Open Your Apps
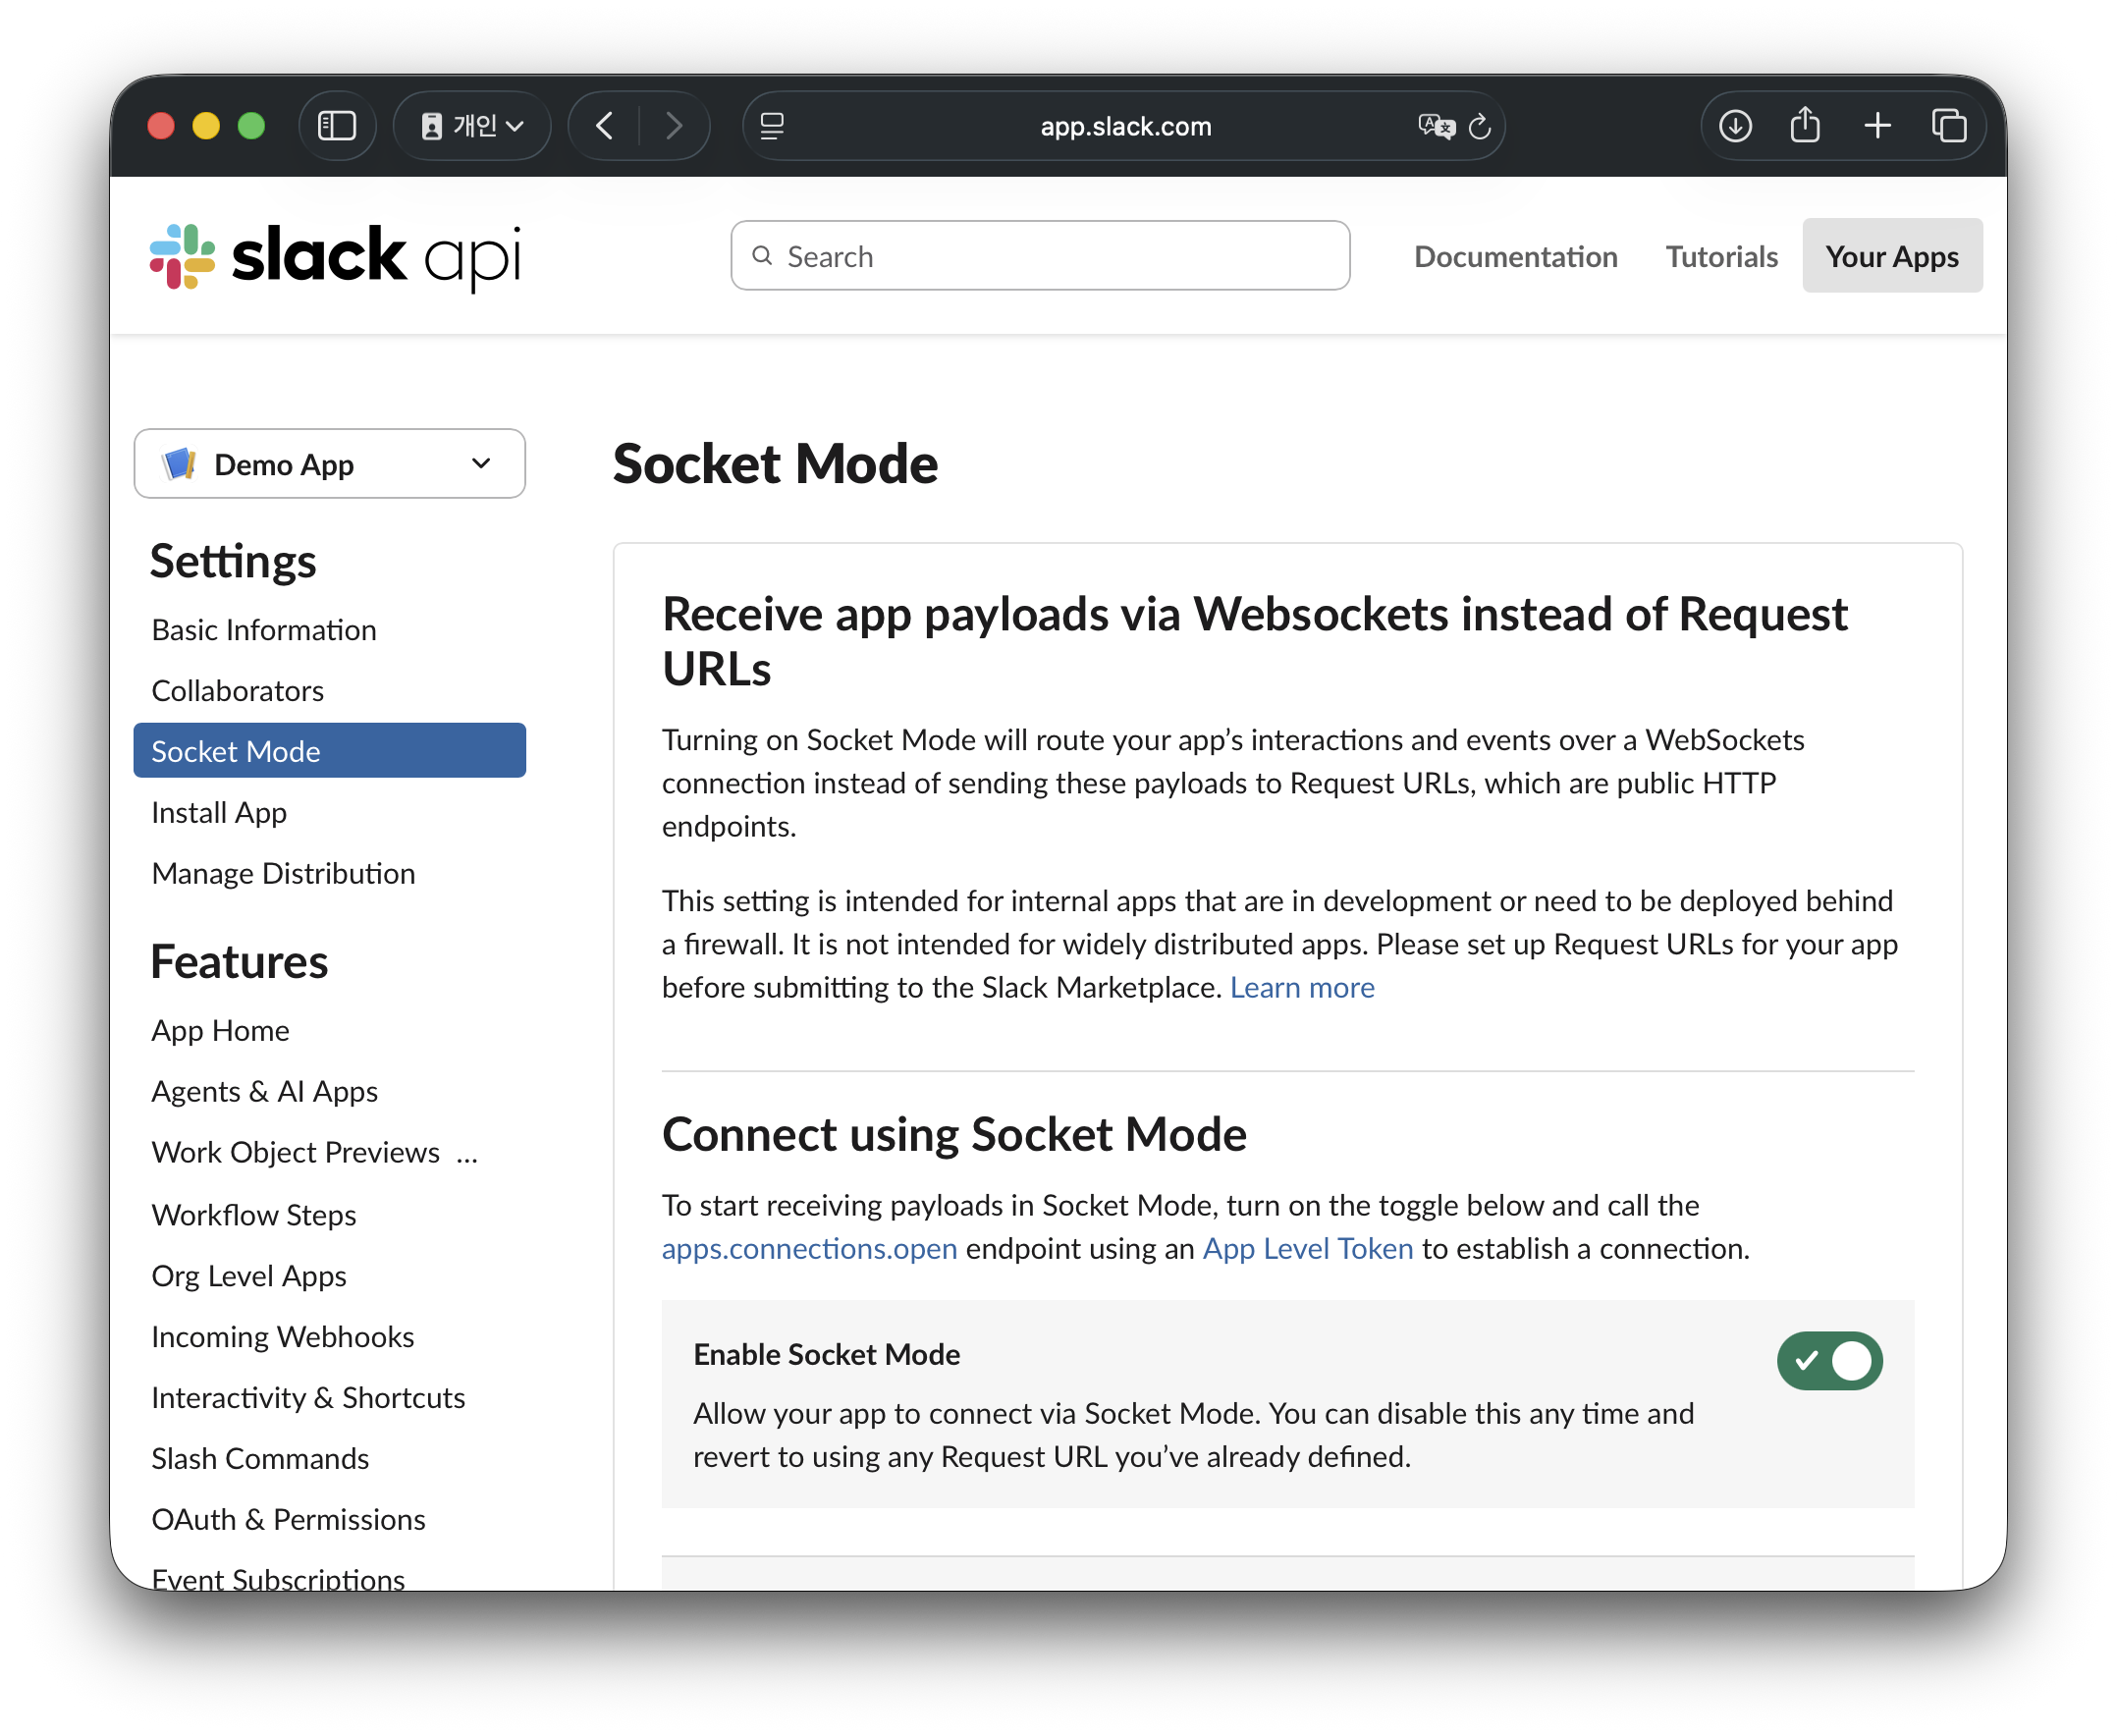The height and width of the screenshot is (1736, 2117). [x=1891, y=256]
